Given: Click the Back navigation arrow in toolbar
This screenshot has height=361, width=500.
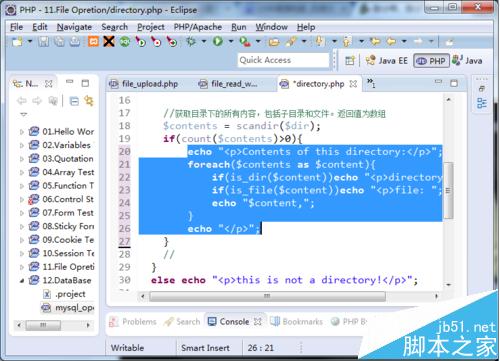Looking at the screenshot, I should (391, 42).
